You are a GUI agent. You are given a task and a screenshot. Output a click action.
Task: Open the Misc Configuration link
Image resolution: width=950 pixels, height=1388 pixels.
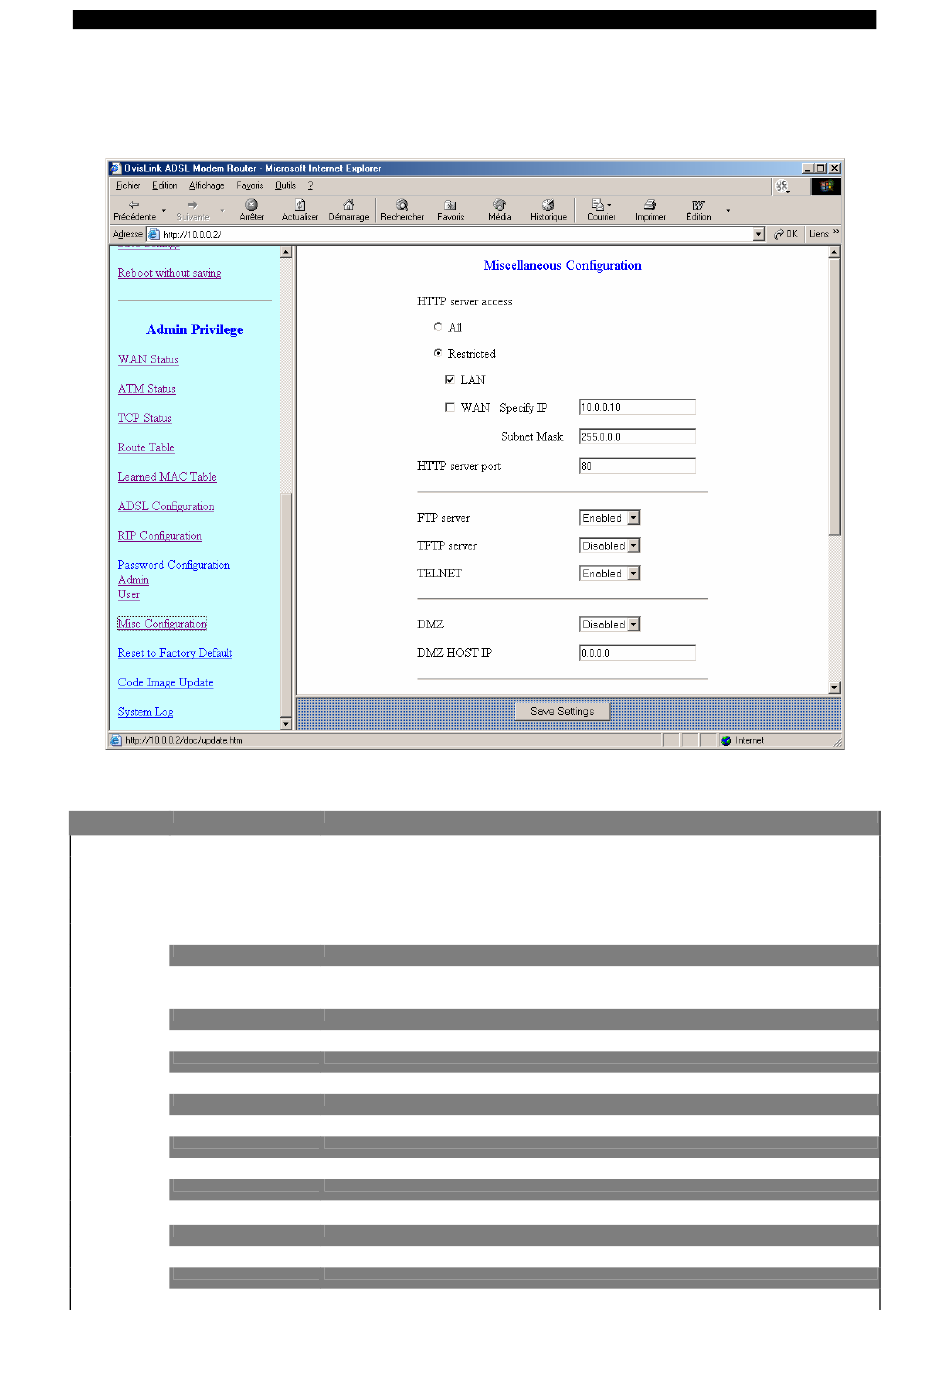click(x=162, y=624)
